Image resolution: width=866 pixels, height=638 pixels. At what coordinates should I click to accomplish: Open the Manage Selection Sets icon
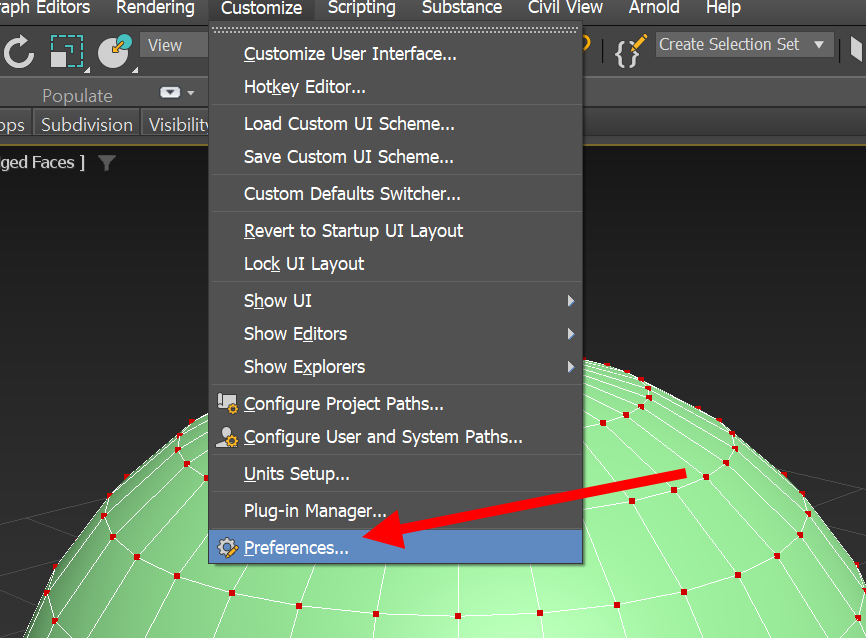tap(630, 51)
